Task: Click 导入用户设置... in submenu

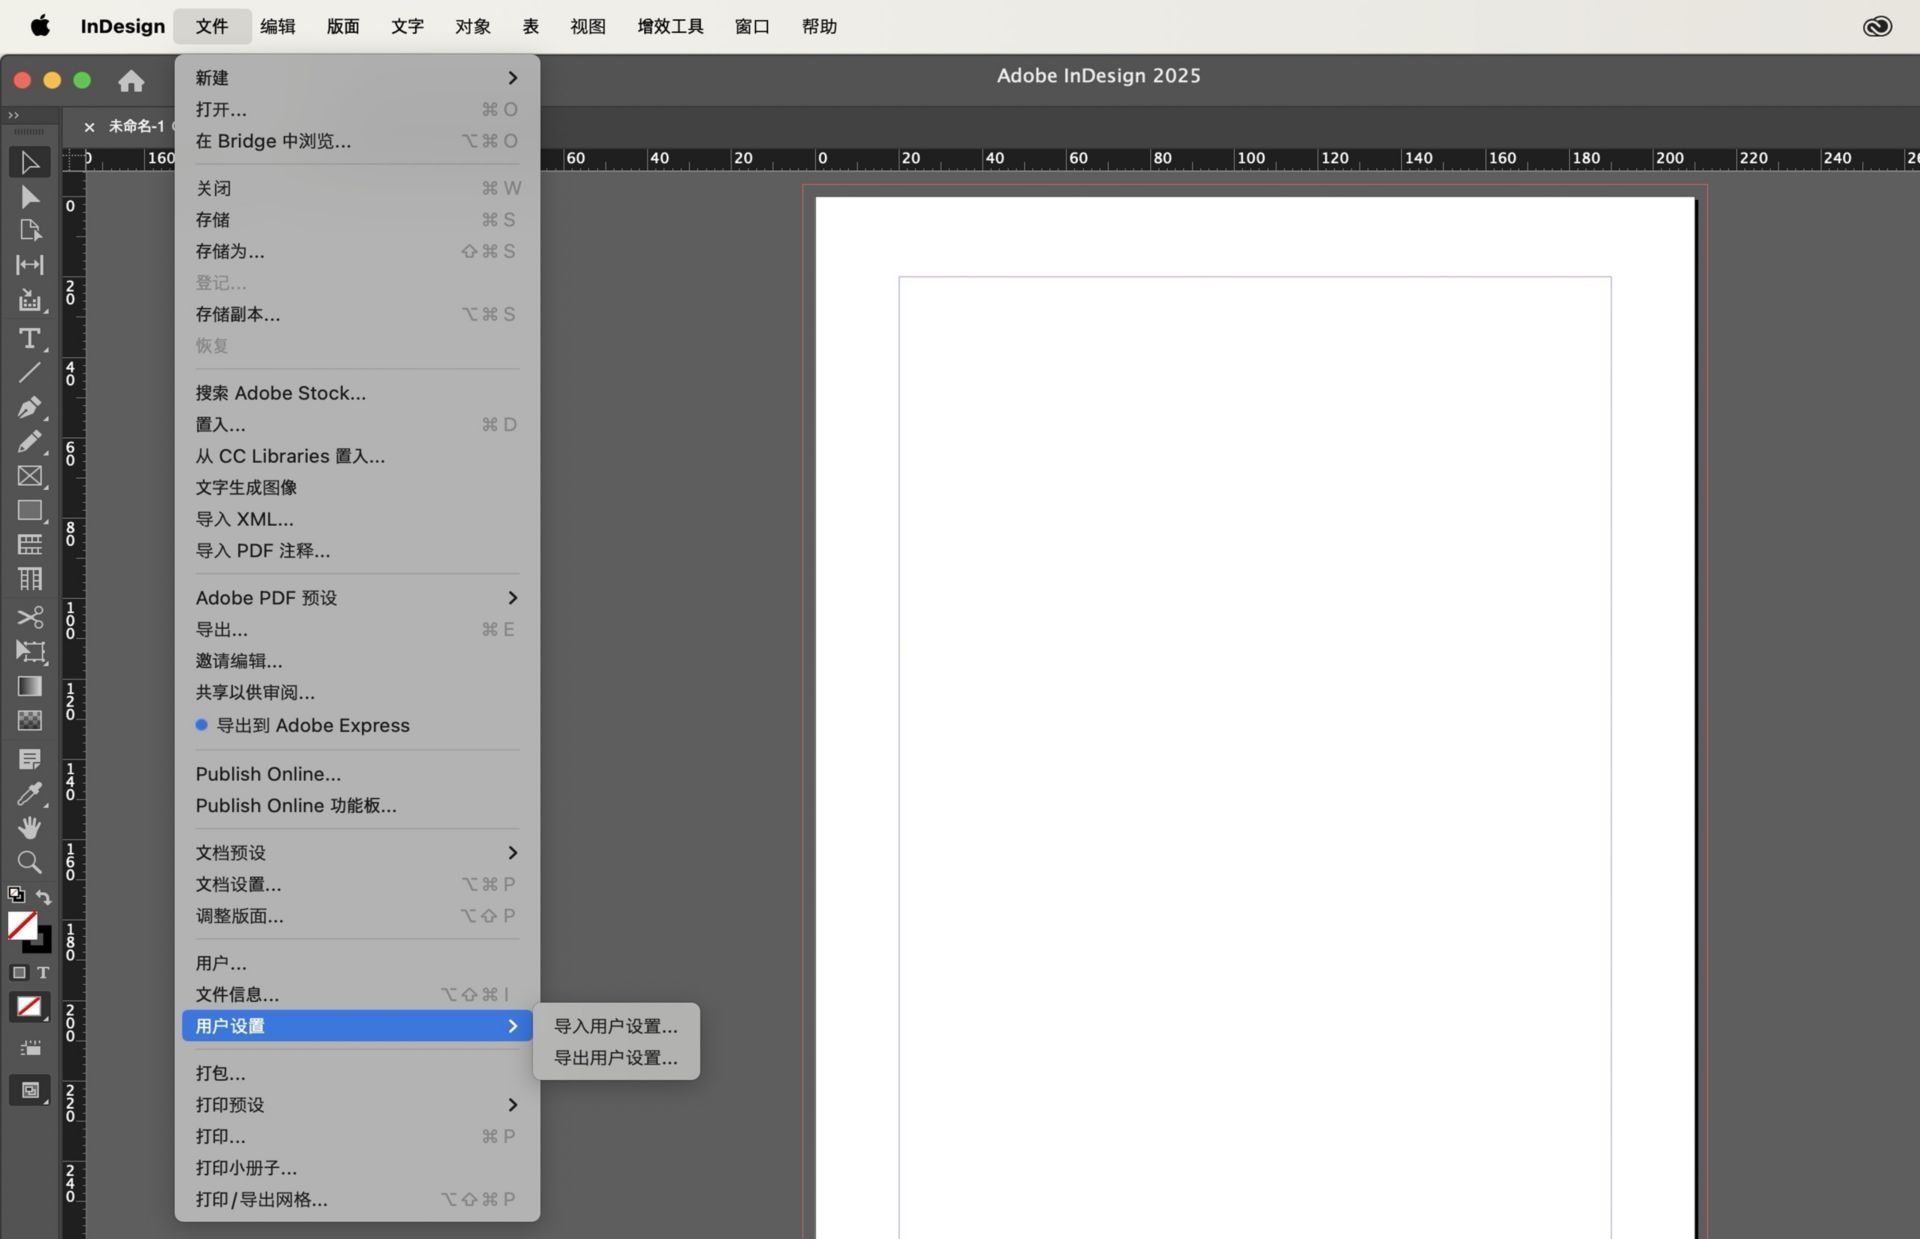Action: coord(615,1026)
